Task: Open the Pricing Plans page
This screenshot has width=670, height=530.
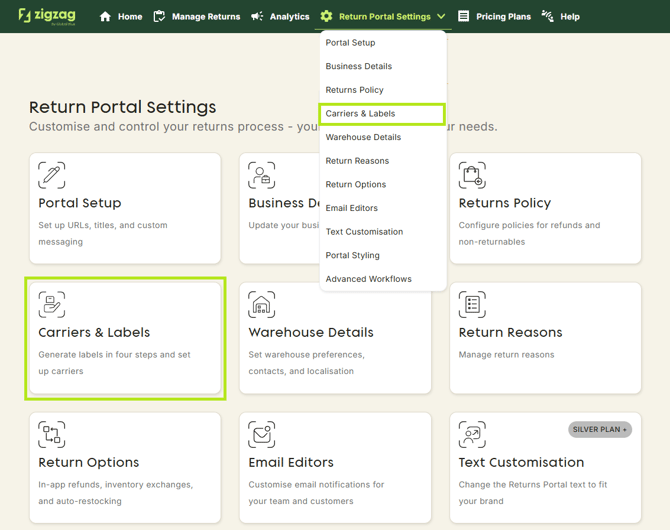Action: (494, 17)
